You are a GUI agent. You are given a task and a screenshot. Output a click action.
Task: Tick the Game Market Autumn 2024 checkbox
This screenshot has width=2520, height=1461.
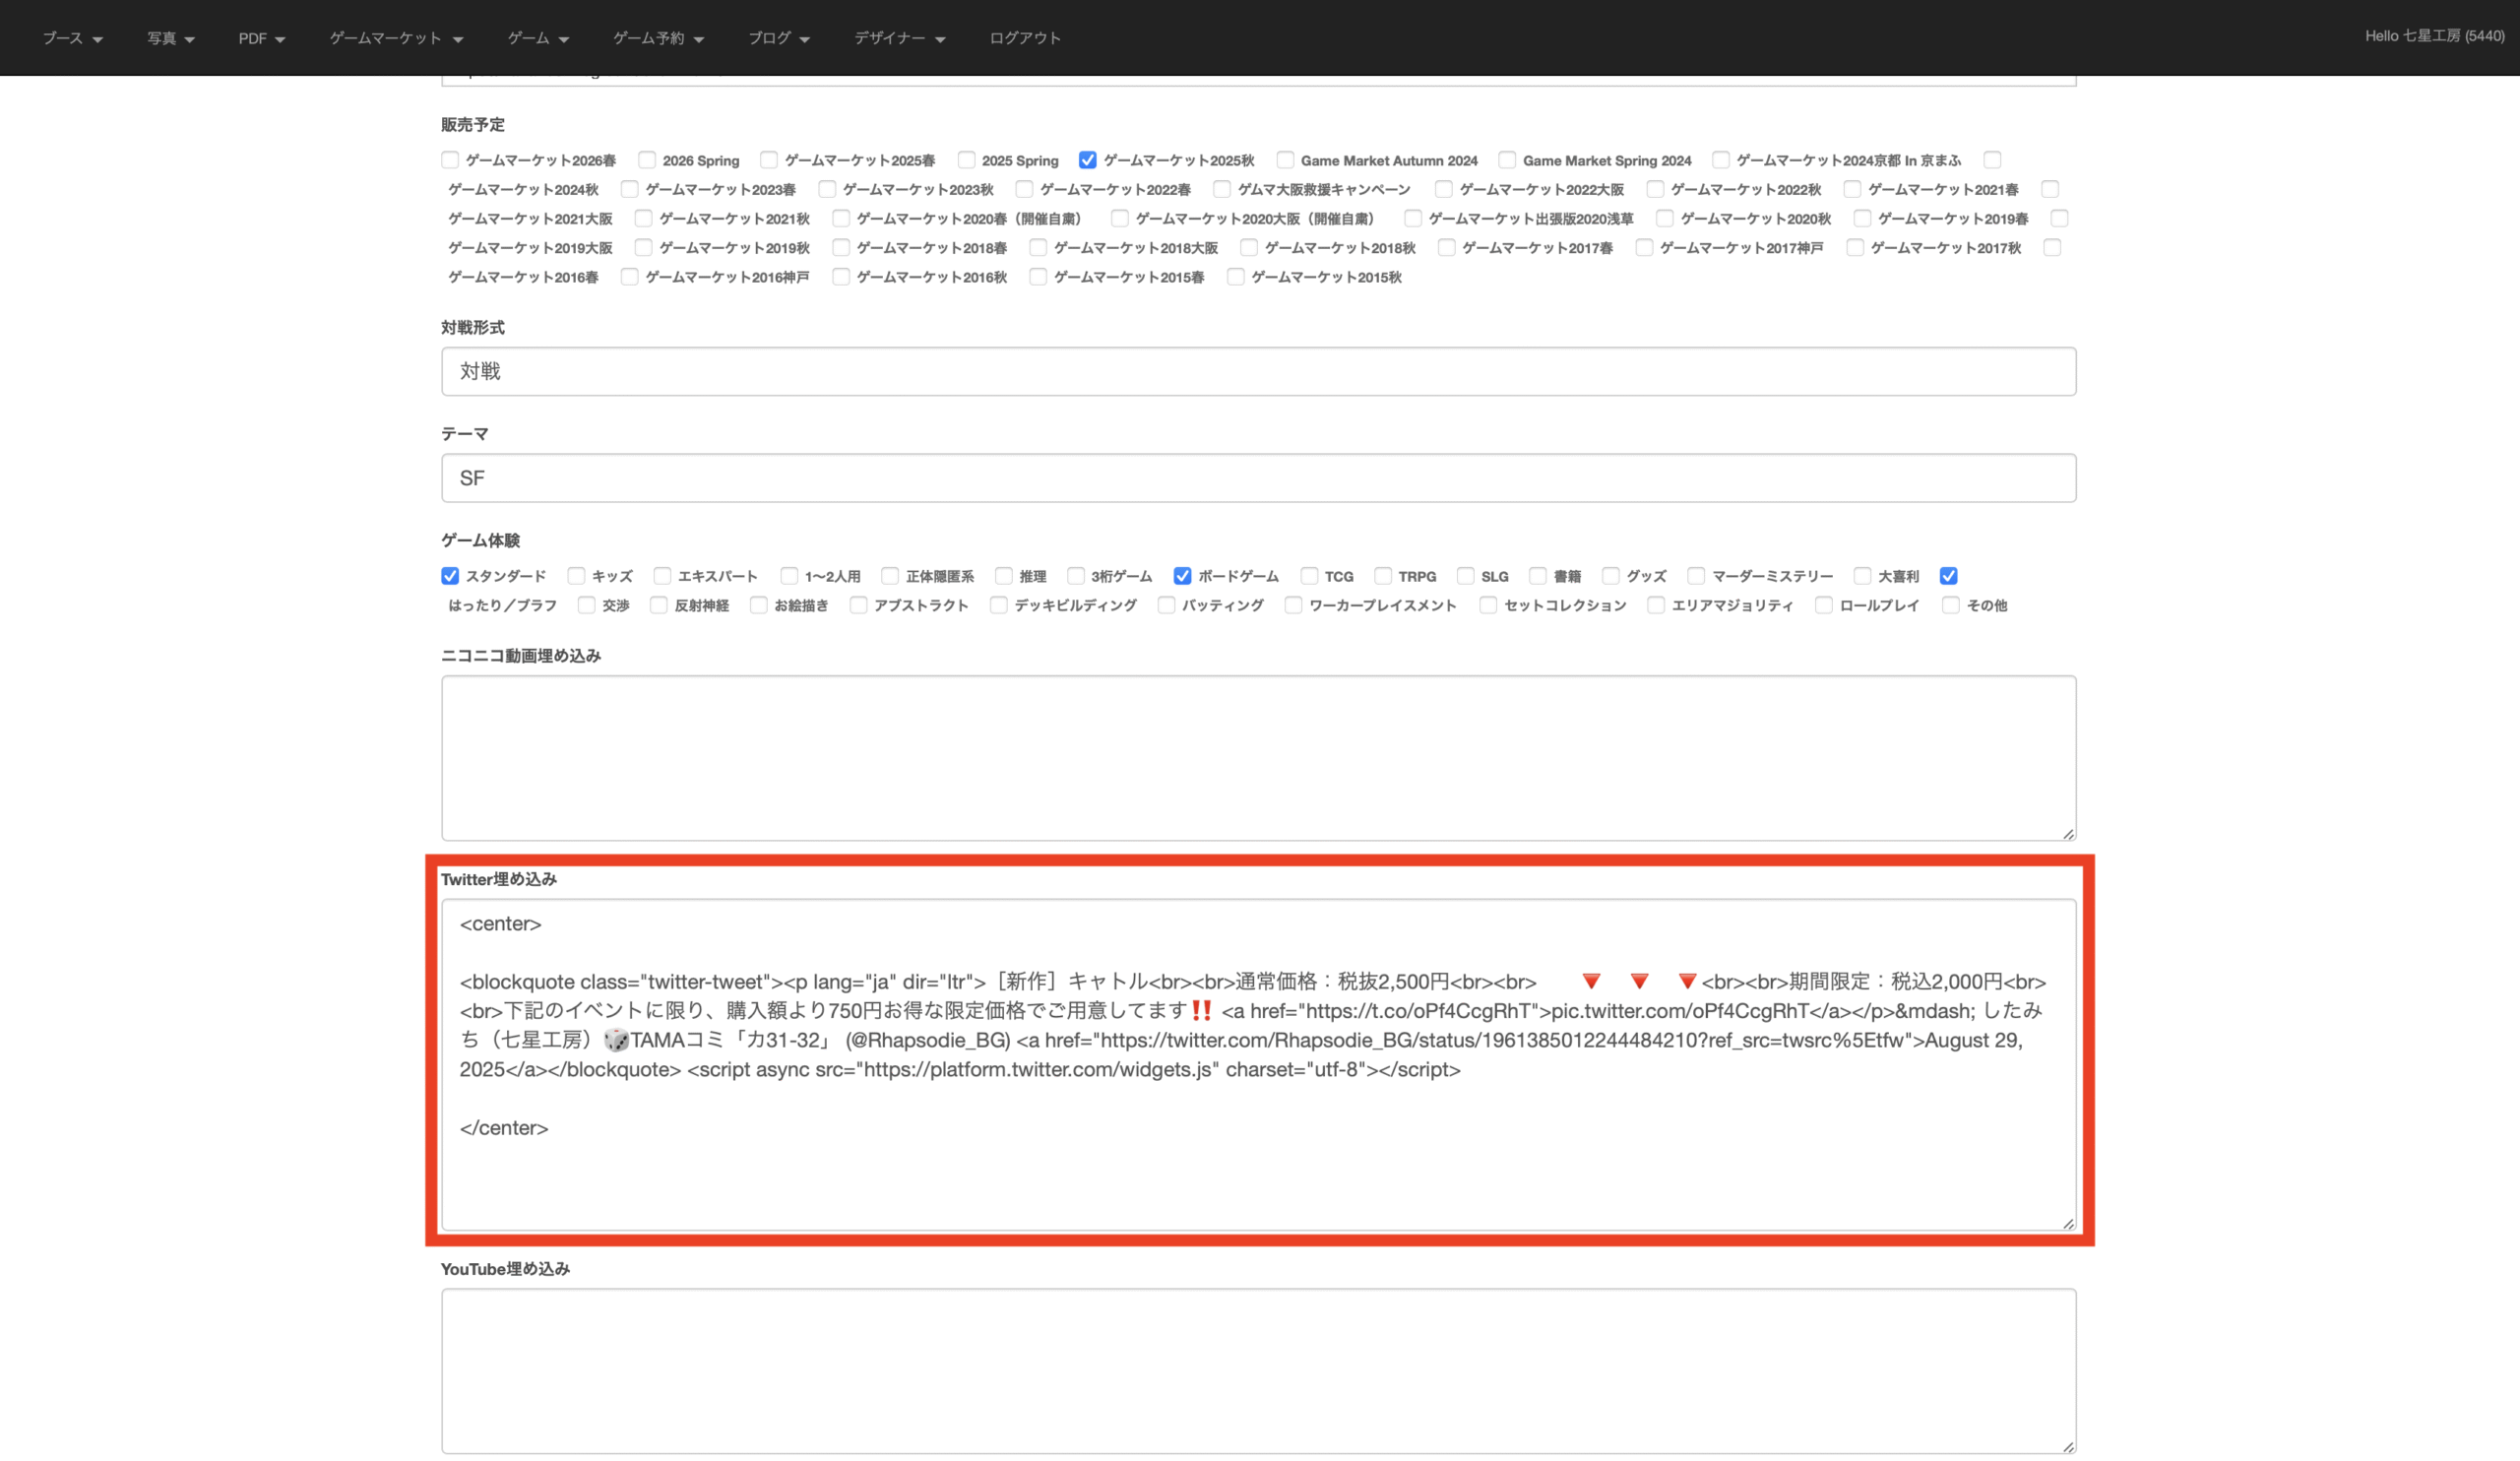[x=1285, y=160]
